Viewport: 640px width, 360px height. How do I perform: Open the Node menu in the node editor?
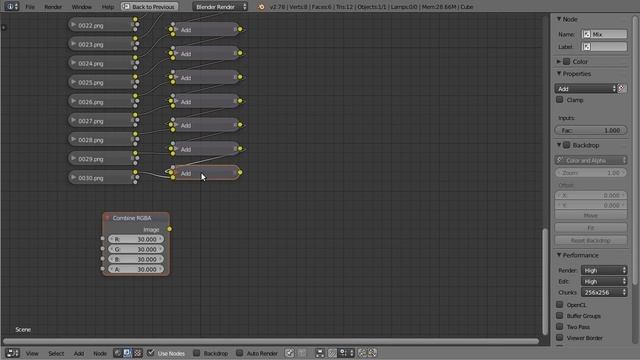pyautogui.click(x=100, y=353)
